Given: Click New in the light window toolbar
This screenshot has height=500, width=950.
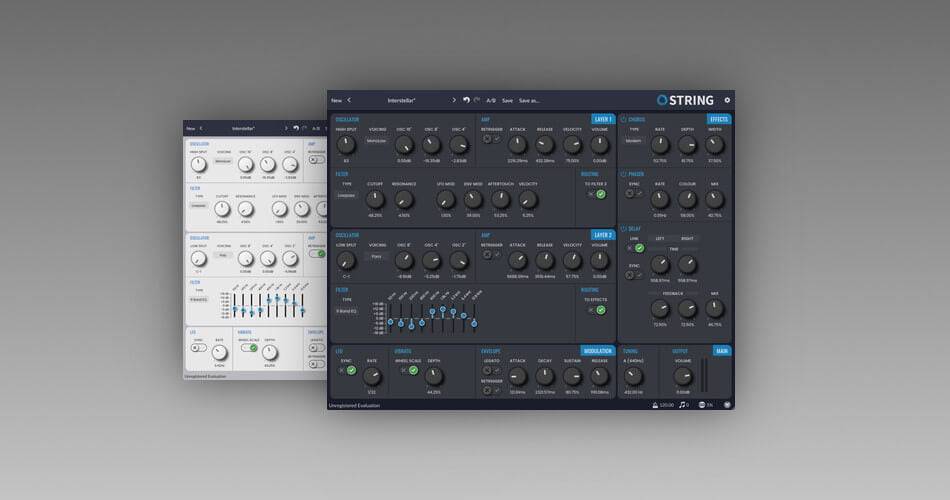Looking at the screenshot, I should point(191,128).
